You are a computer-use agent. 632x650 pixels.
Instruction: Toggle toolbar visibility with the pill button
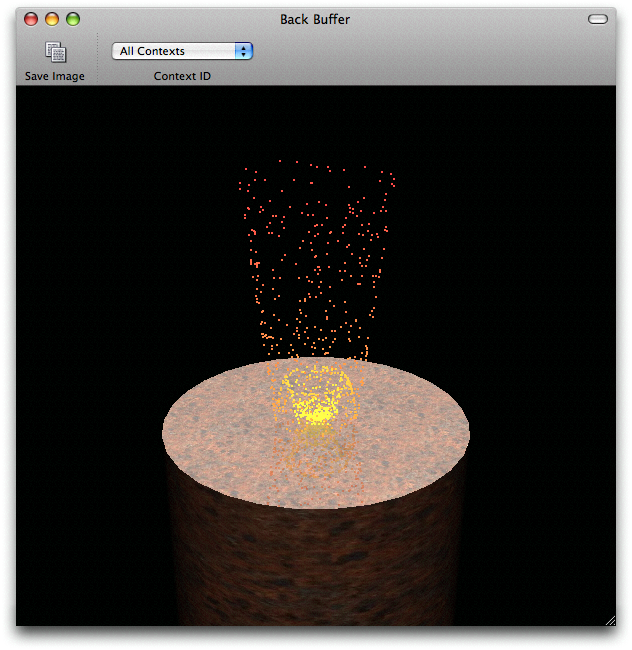coord(597,19)
